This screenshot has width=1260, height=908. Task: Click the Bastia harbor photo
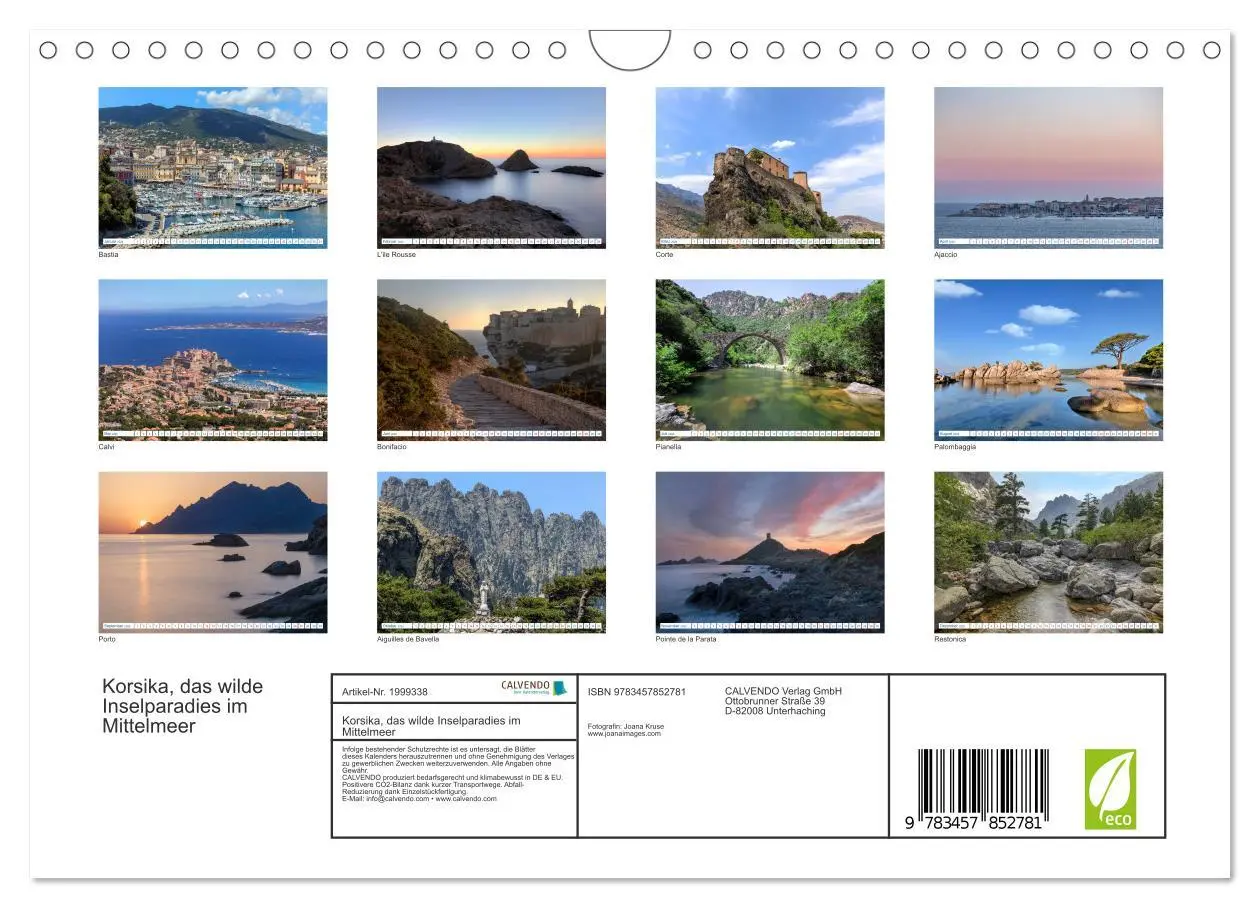coord(213,167)
